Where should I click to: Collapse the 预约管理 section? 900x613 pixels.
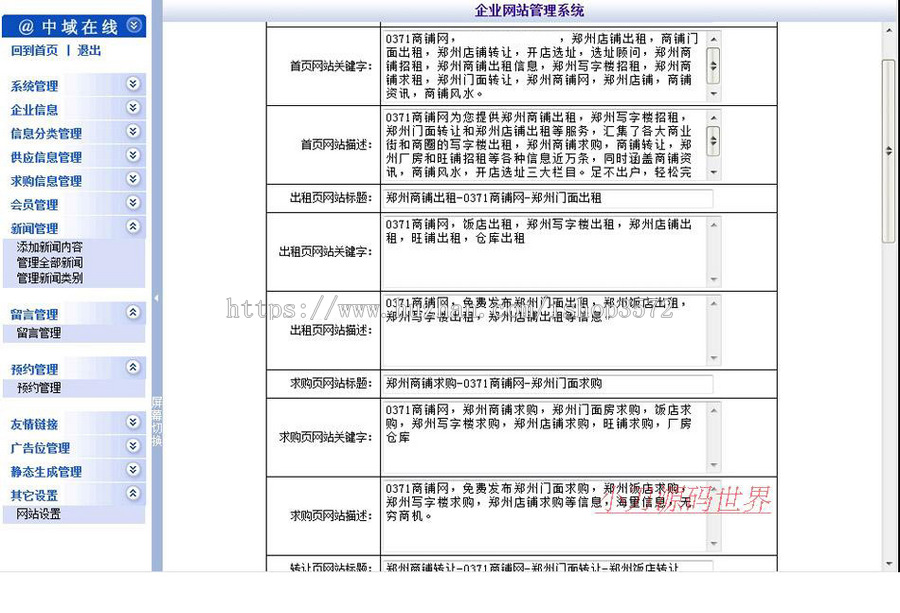131,369
